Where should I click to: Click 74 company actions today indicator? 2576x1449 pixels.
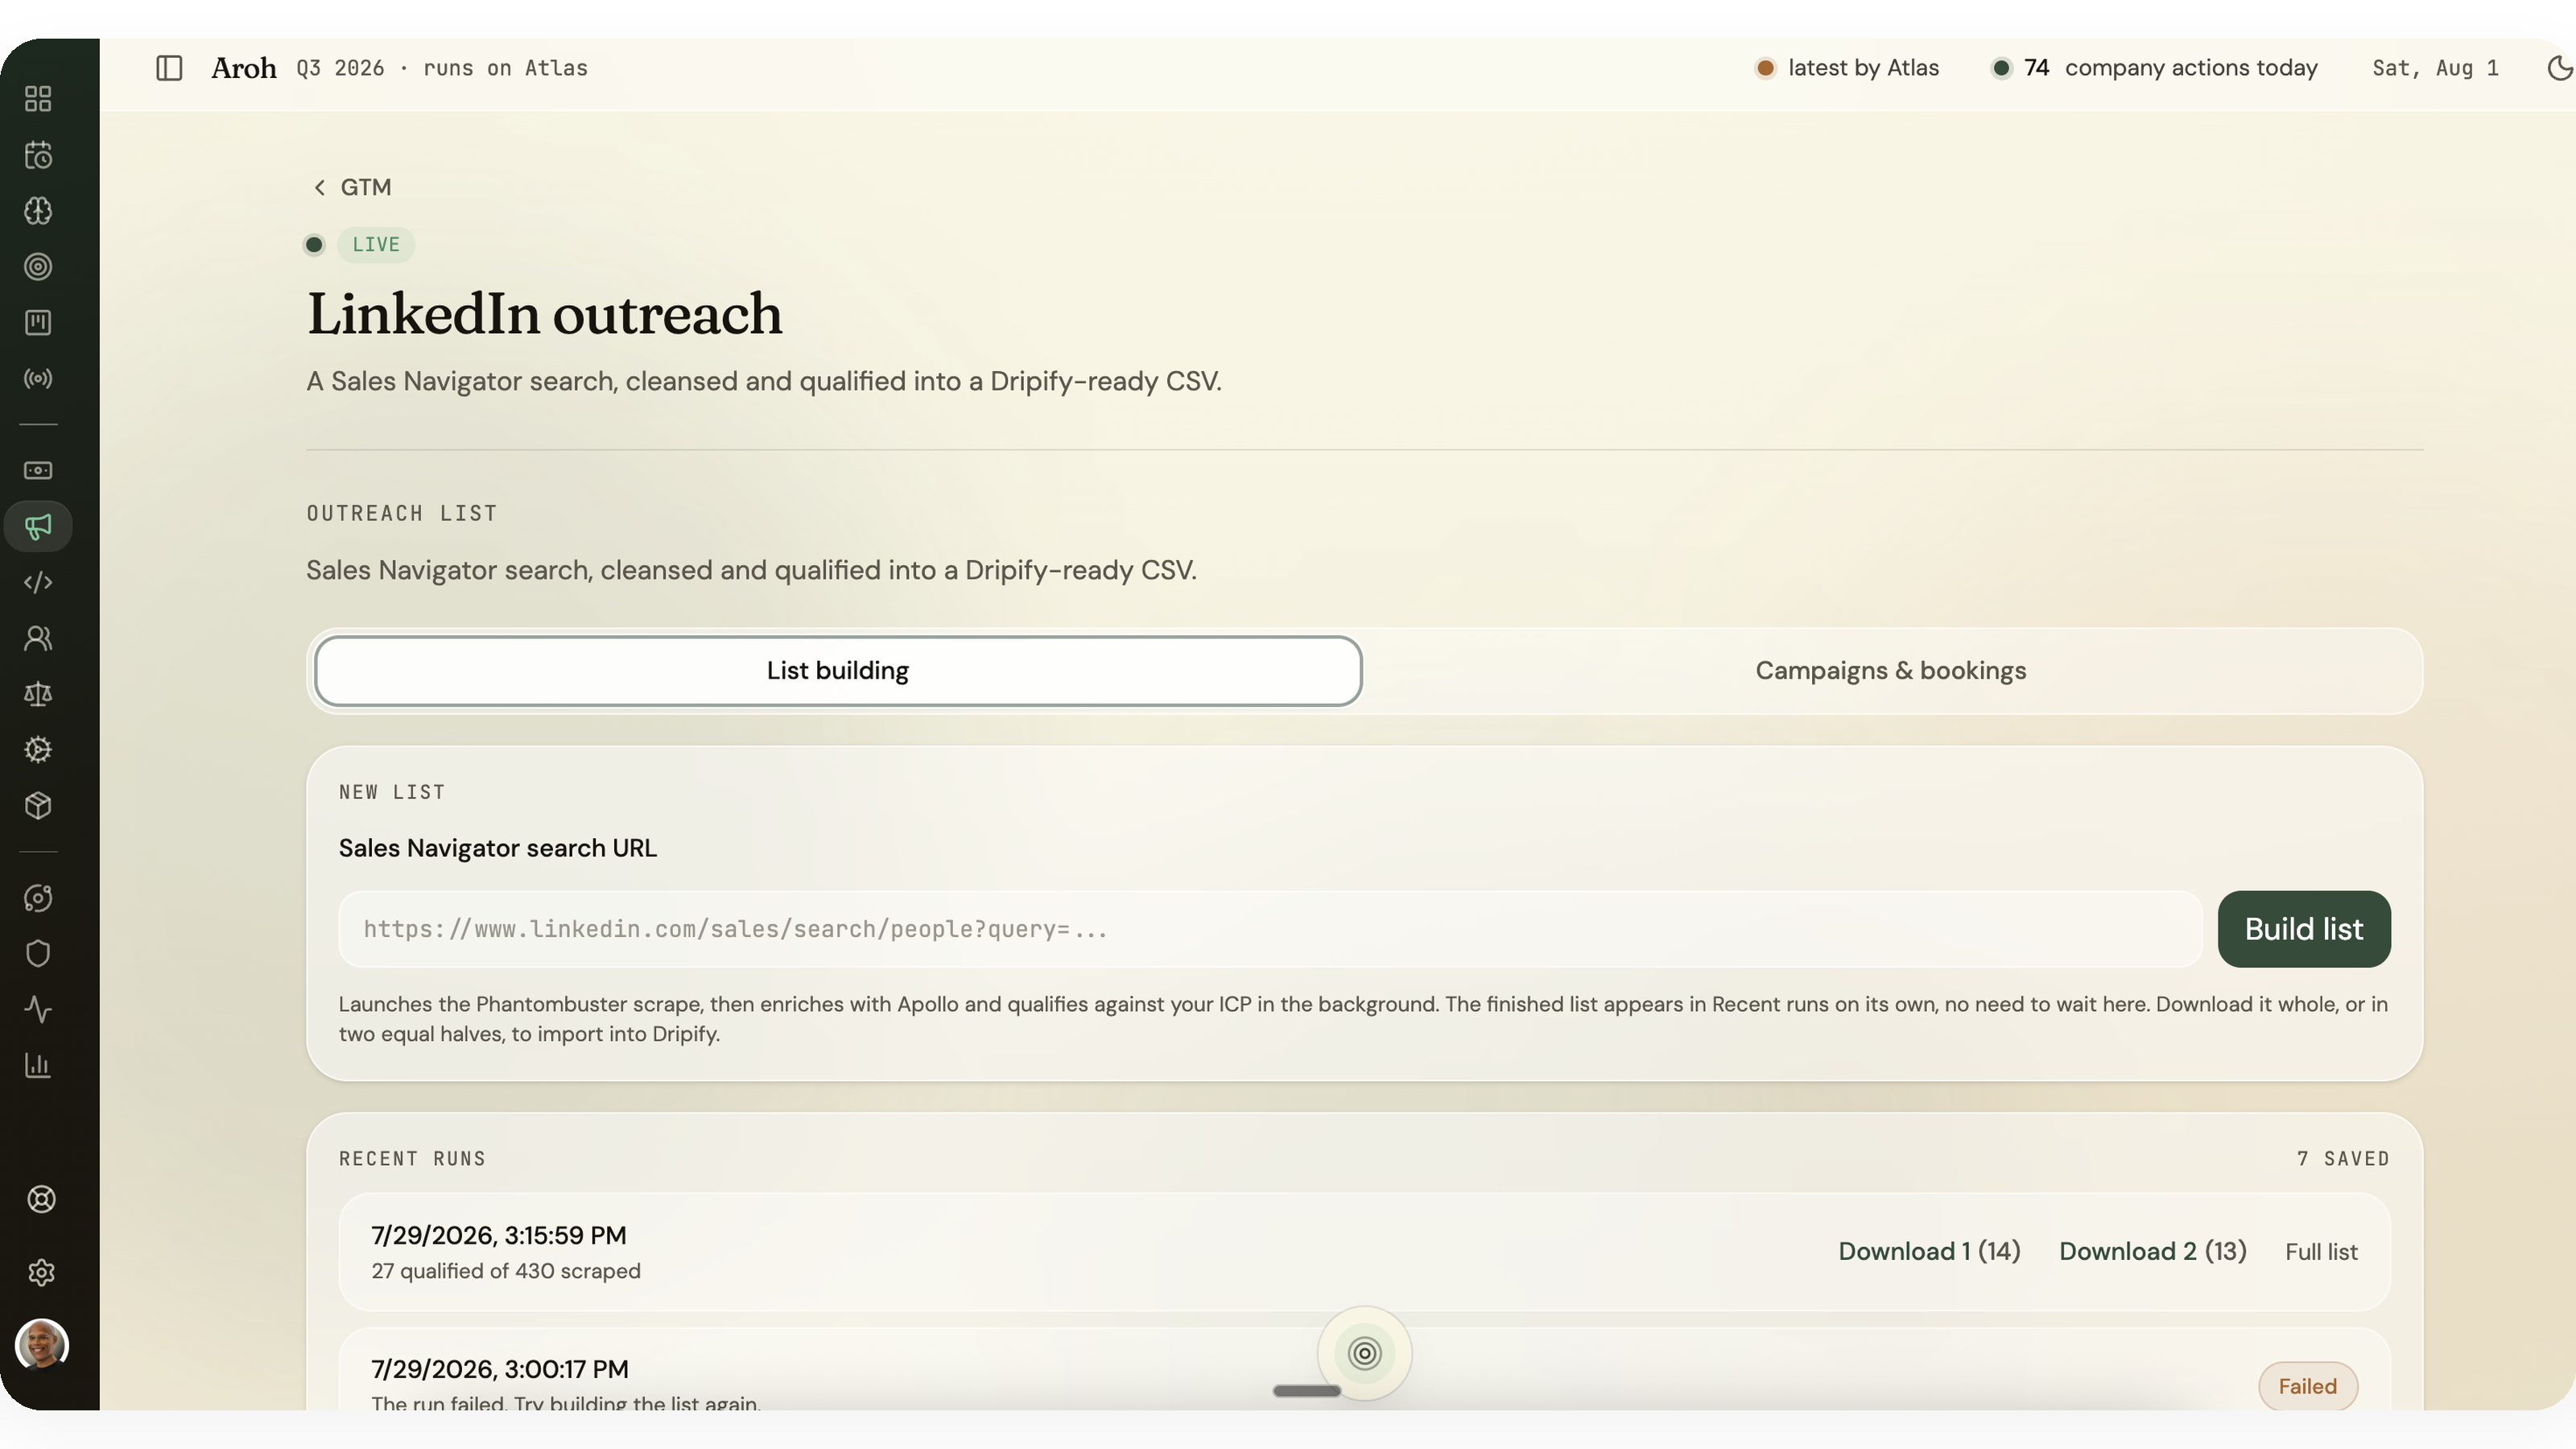click(2155, 68)
